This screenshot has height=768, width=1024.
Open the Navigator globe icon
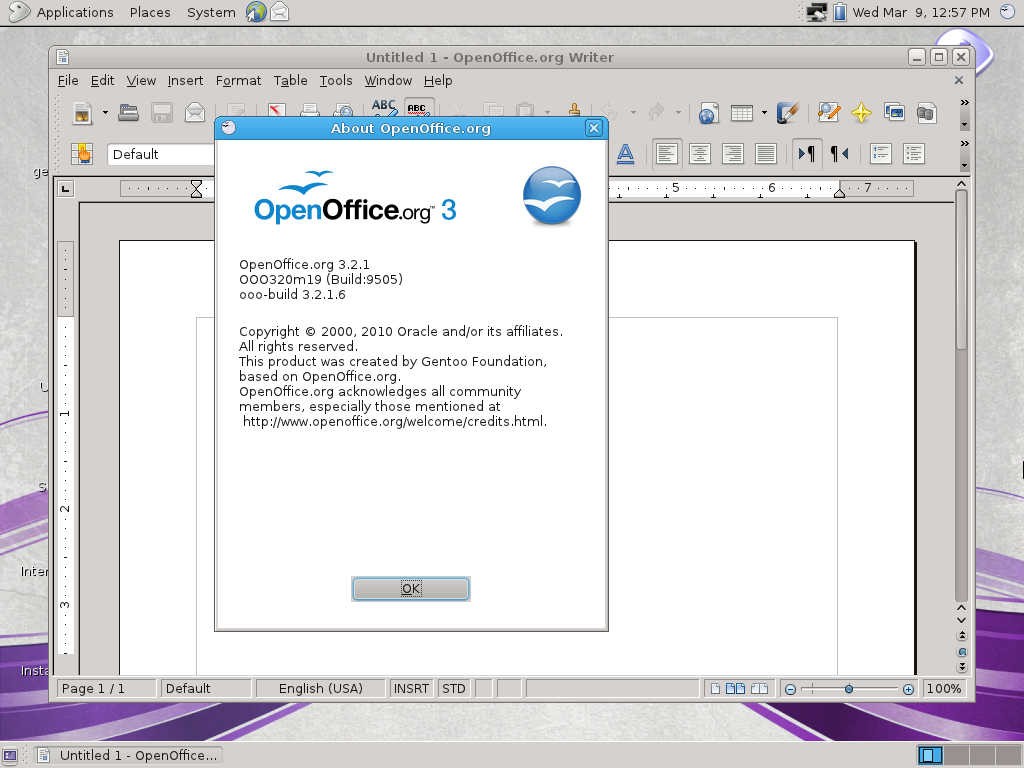(x=707, y=113)
